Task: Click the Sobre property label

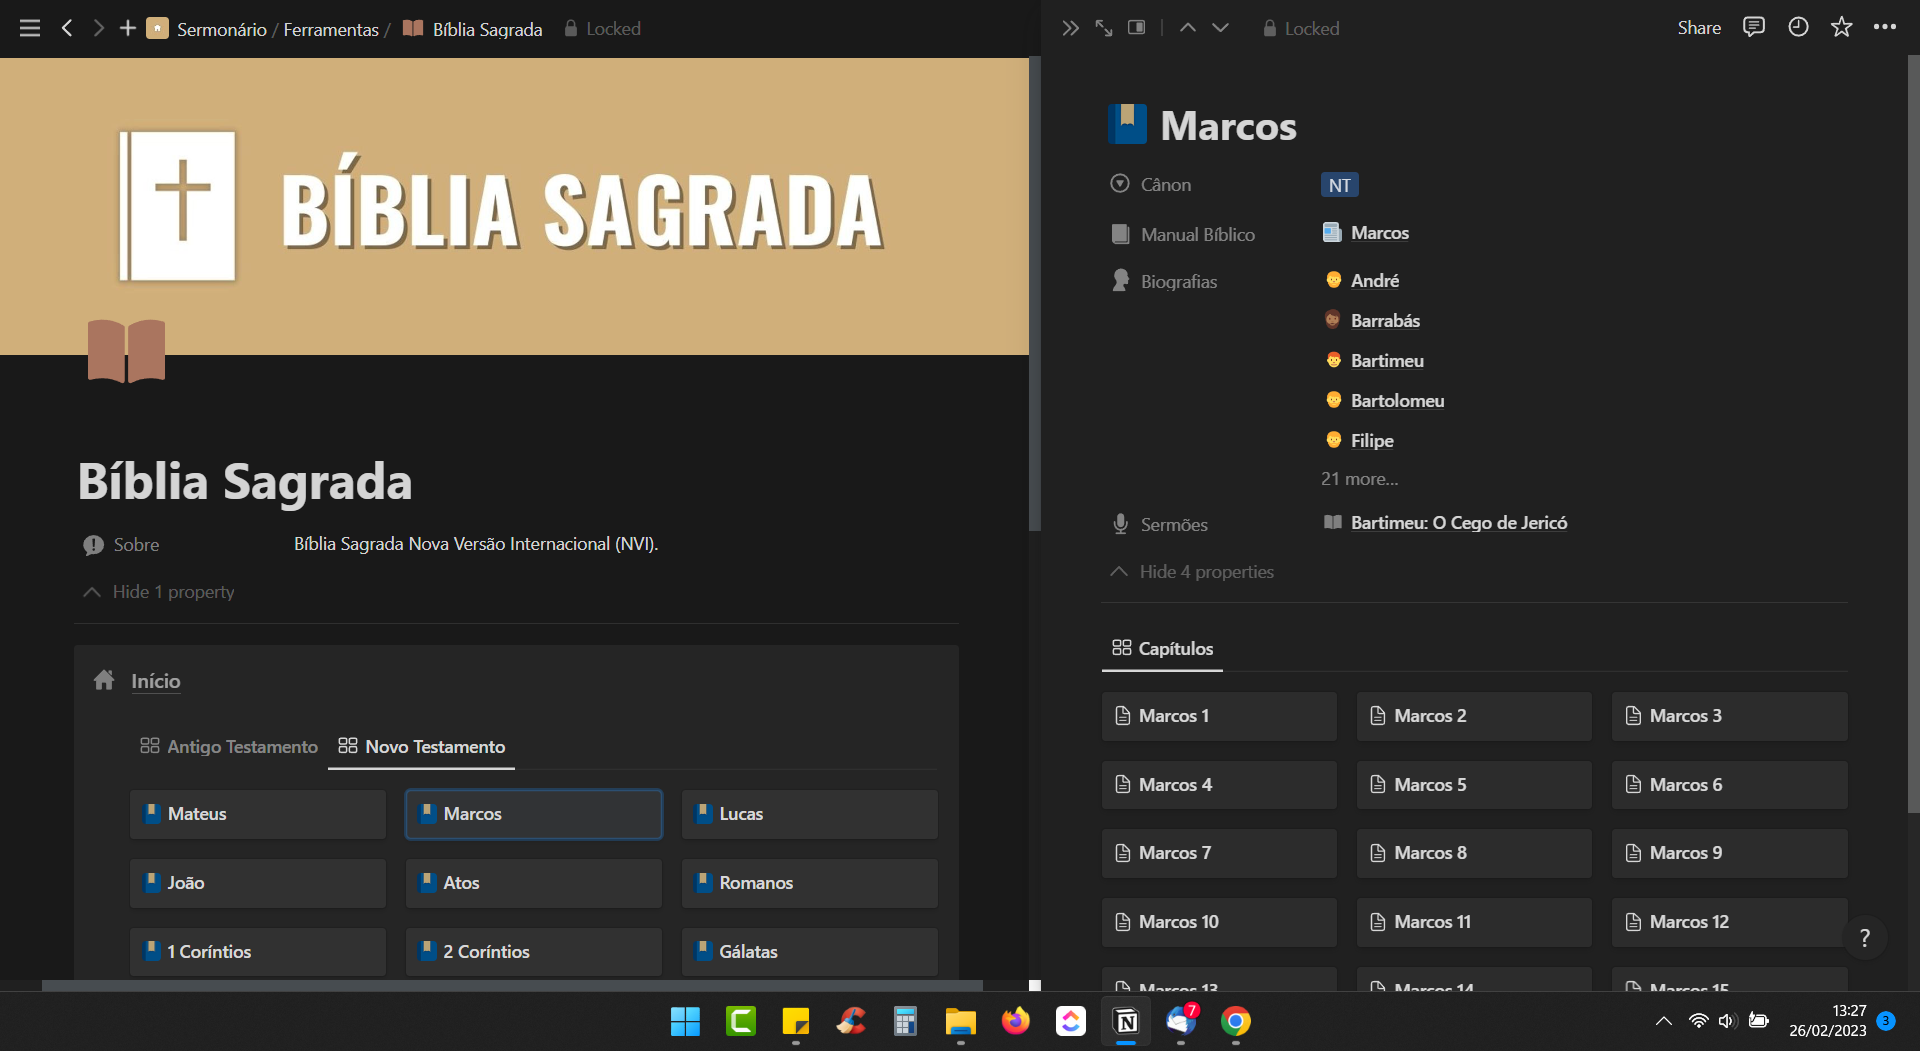Action: (x=136, y=545)
